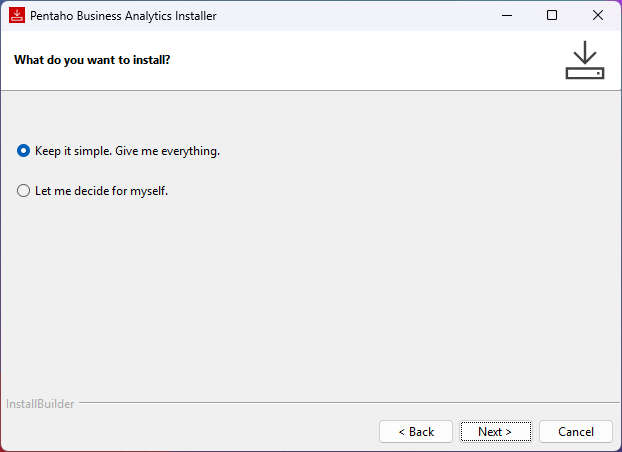Viewport: 622px width, 452px height.
Task: Click the 'What do you want to install?' heading
Action: pyautogui.click(x=92, y=60)
